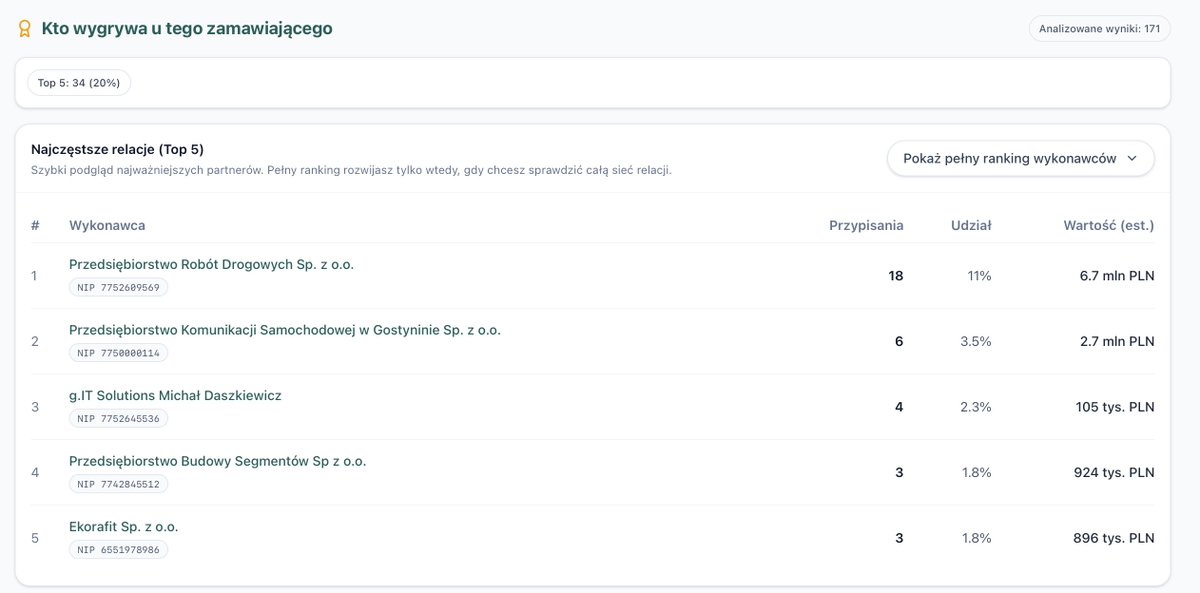Image resolution: width=1200 pixels, height=593 pixels.
Task: Click the 896 tys. PLN value
Action: point(1114,538)
